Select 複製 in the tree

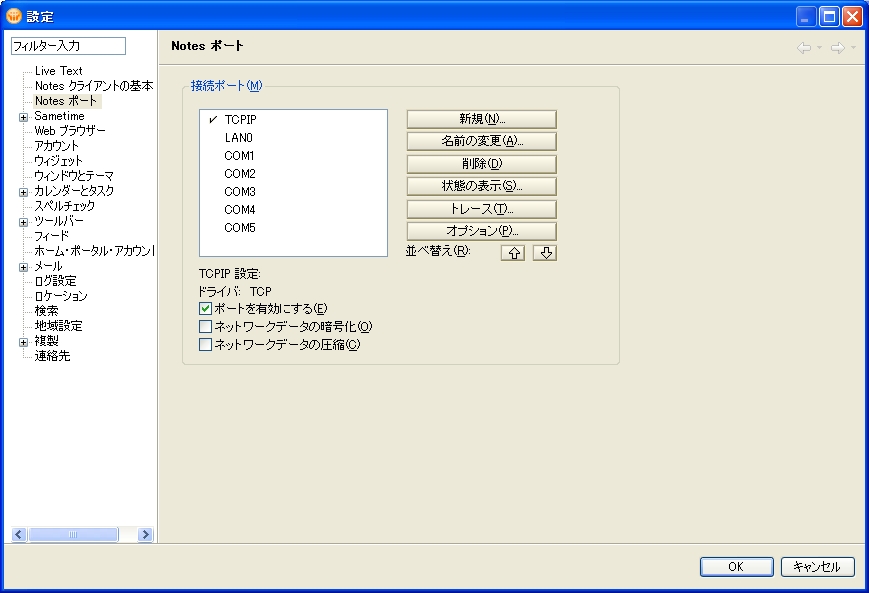coord(46,341)
